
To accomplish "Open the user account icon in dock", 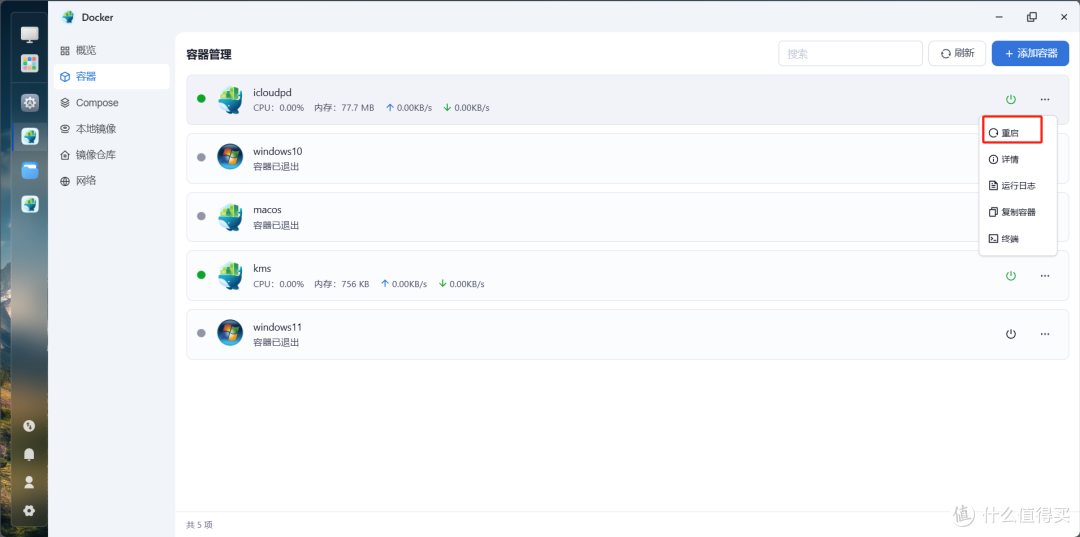I will (29, 482).
